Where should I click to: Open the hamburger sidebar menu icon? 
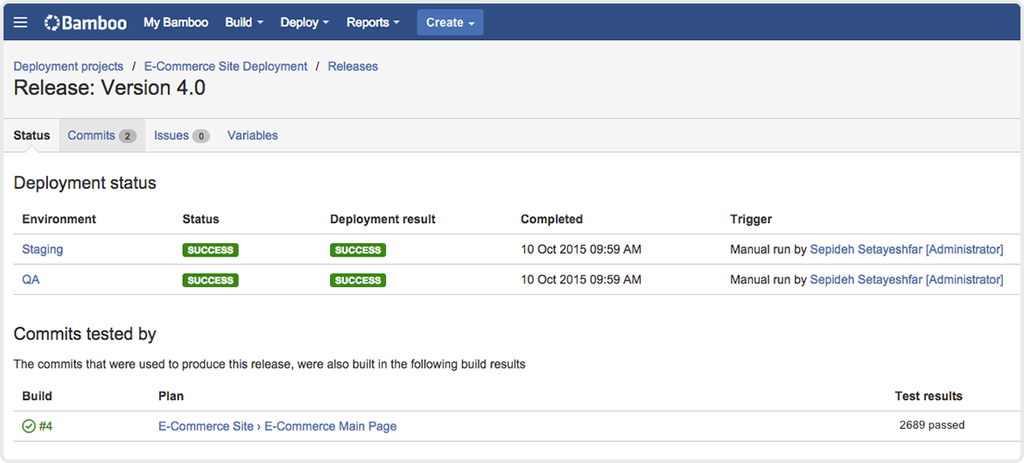pyautogui.click(x=20, y=23)
